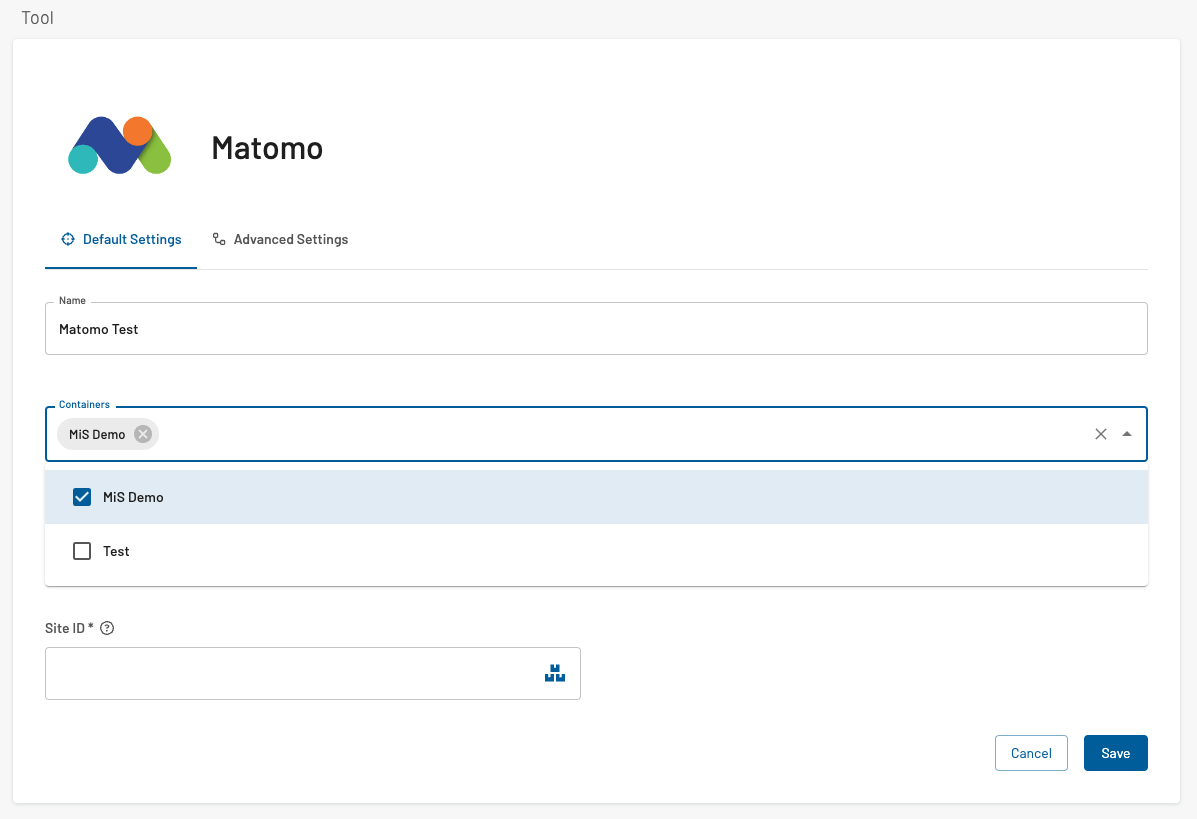Click the Matomo logo image
The image size is (1197, 819).
coord(120,145)
